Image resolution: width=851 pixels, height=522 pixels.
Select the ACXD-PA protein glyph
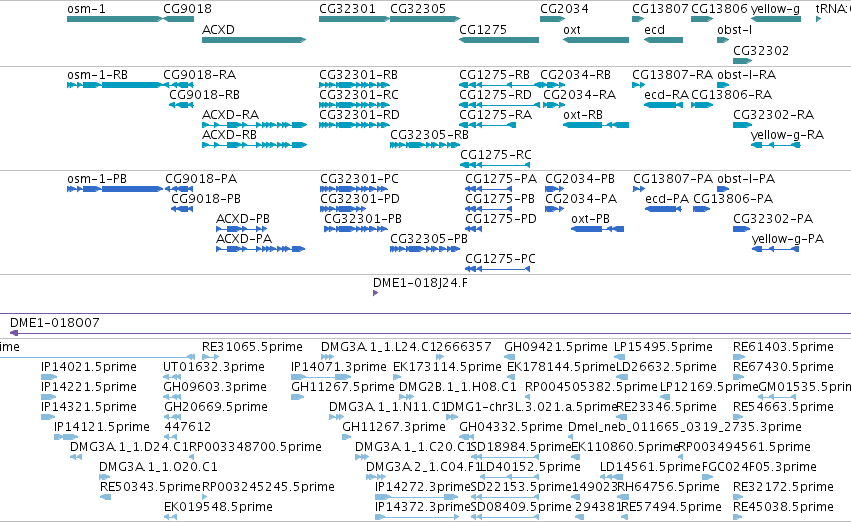coord(261,249)
